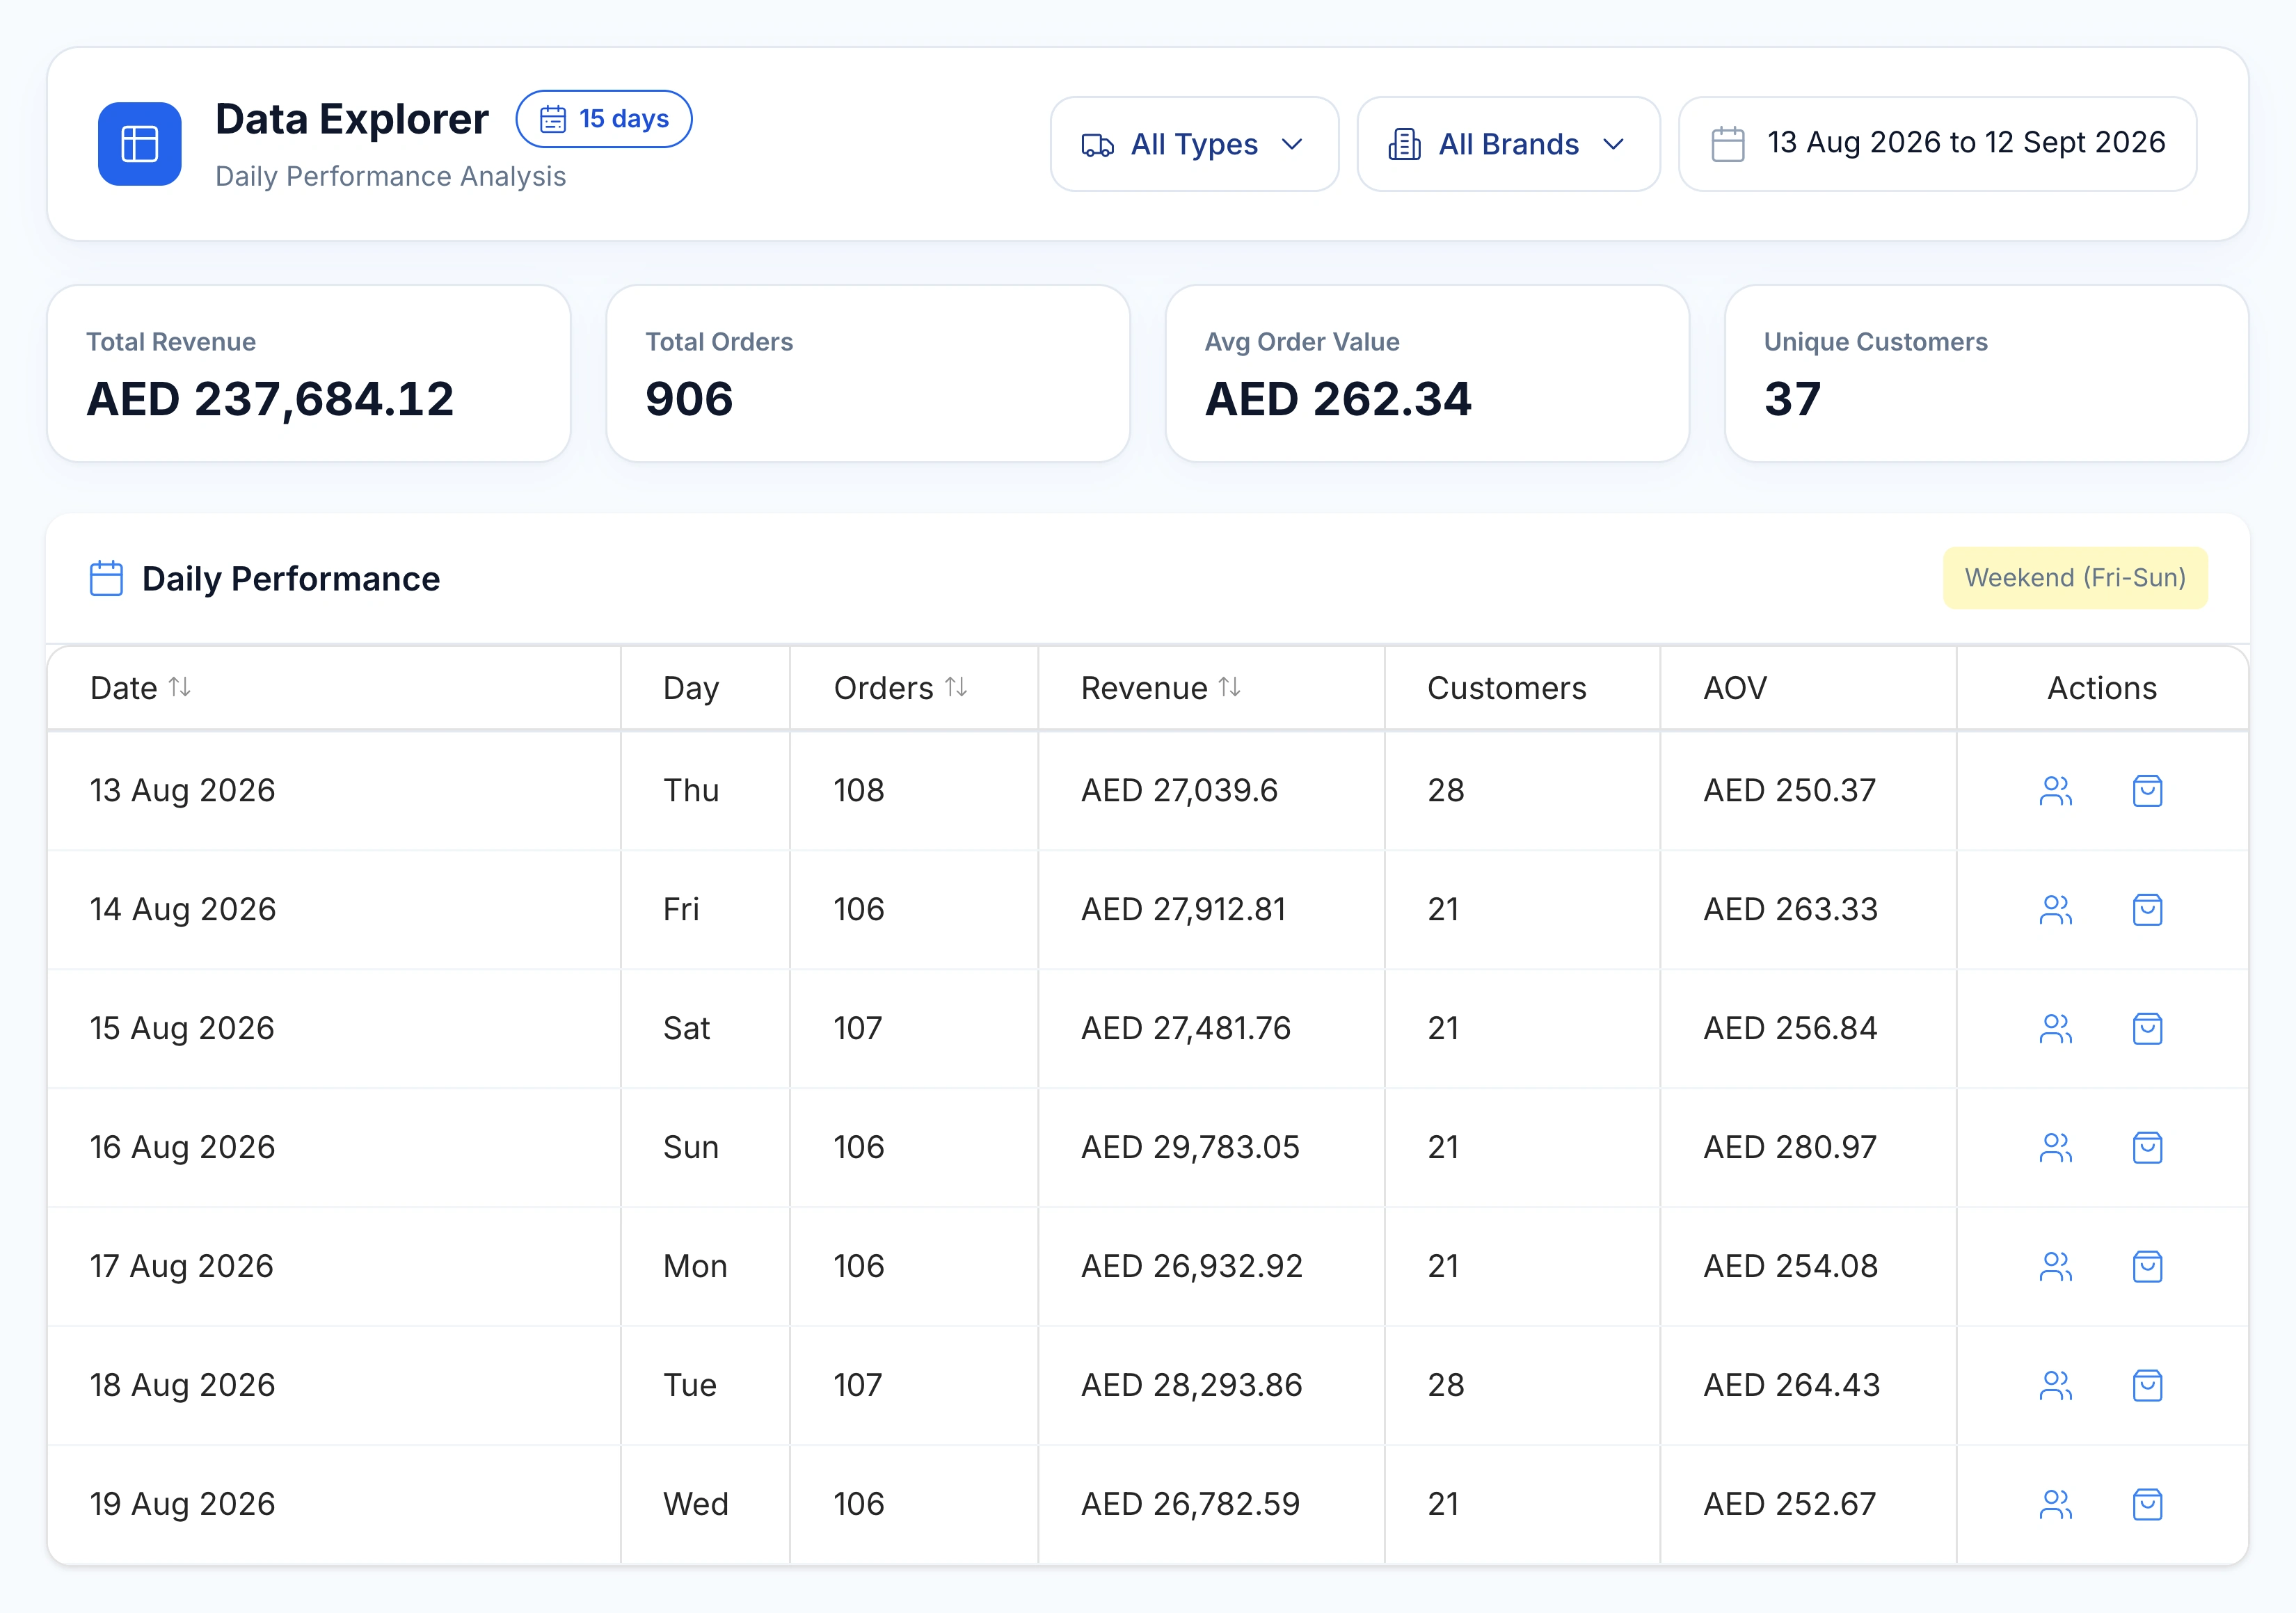Open the date range picker field
Screen dimensions: 2296x1613
tap(1937, 144)
